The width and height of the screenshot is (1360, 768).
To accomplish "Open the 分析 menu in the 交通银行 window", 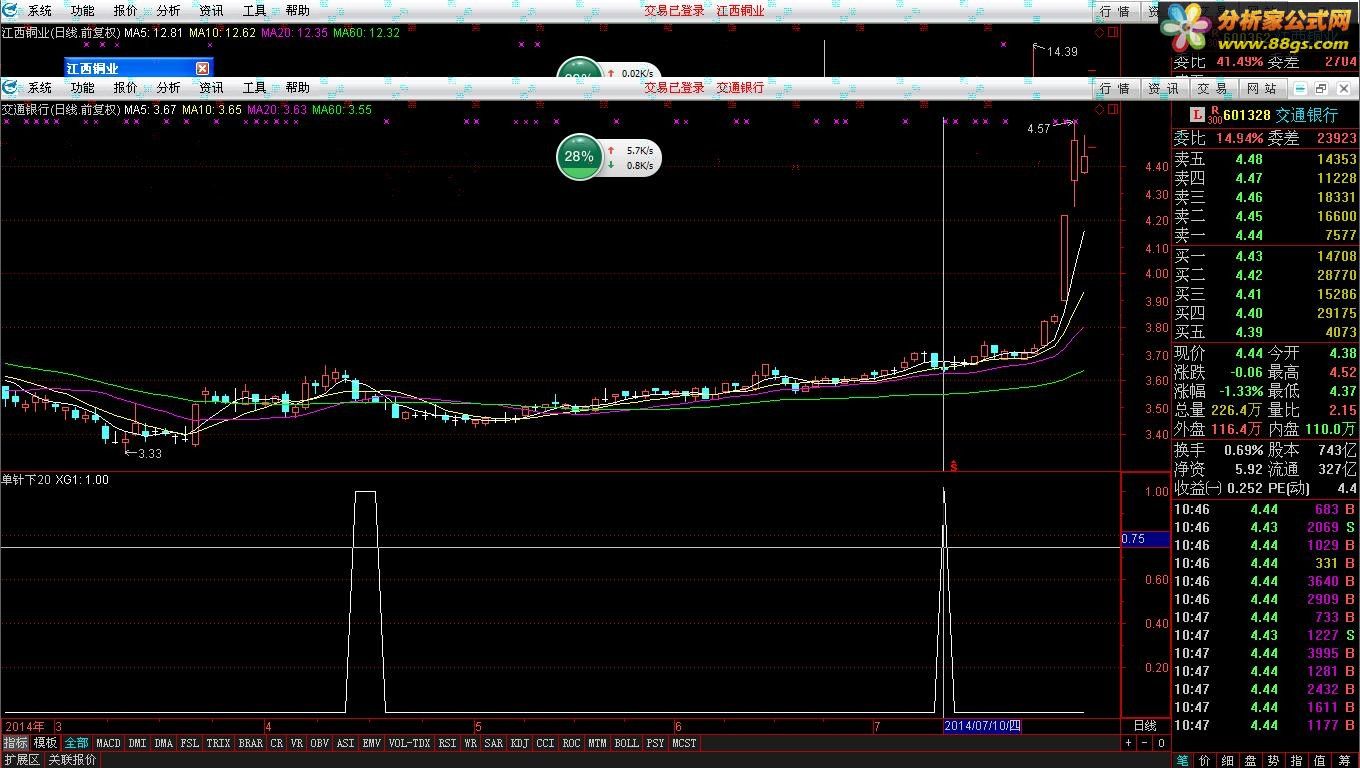I will click(169, 88).
